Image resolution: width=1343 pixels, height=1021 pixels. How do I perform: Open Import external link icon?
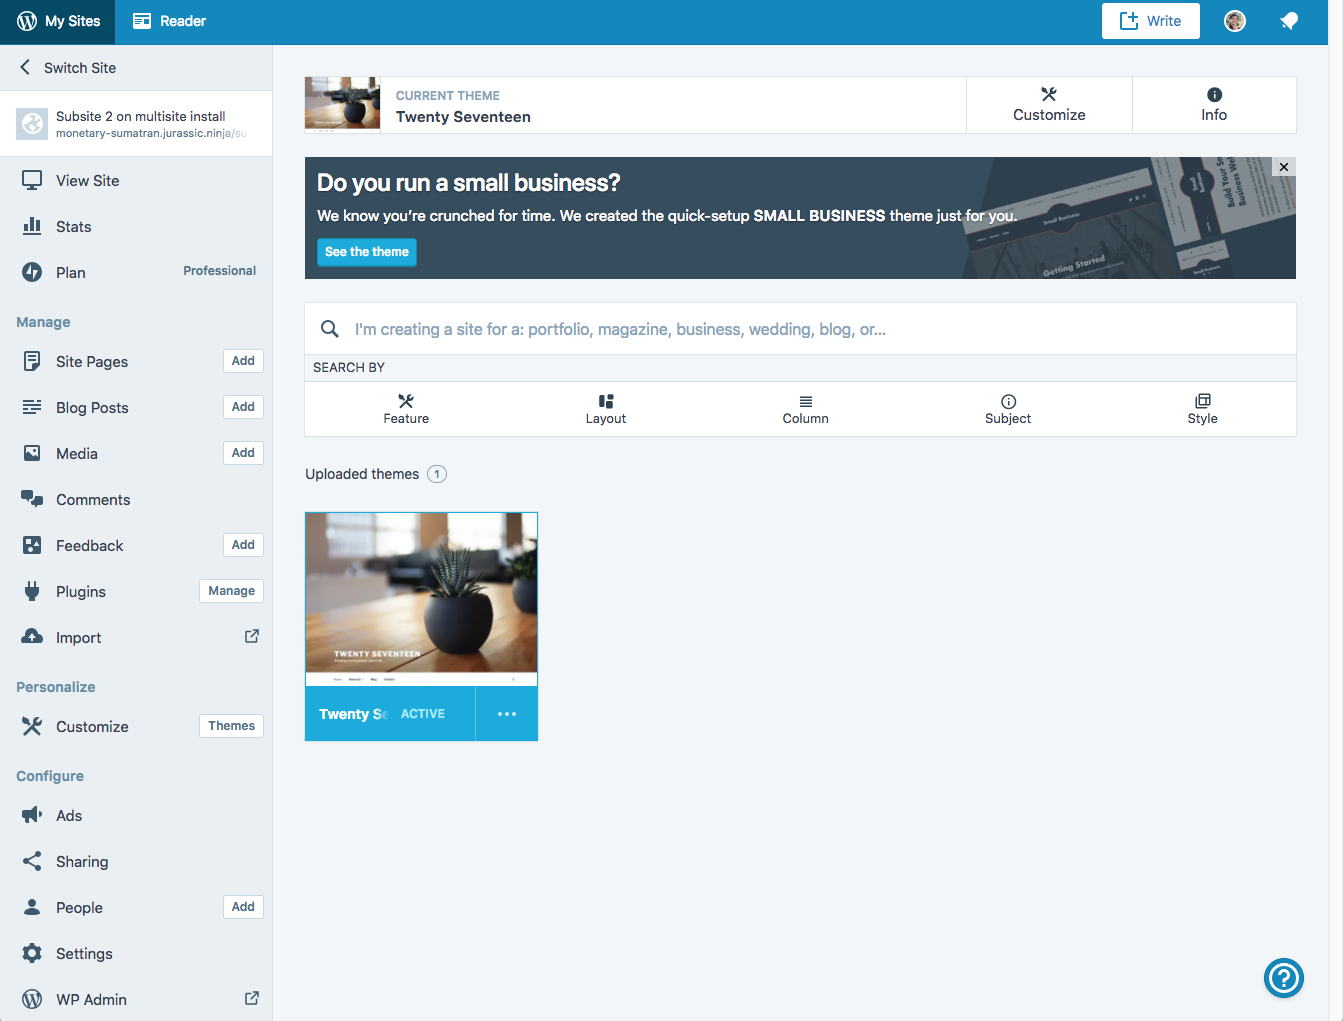pos(252,636)
